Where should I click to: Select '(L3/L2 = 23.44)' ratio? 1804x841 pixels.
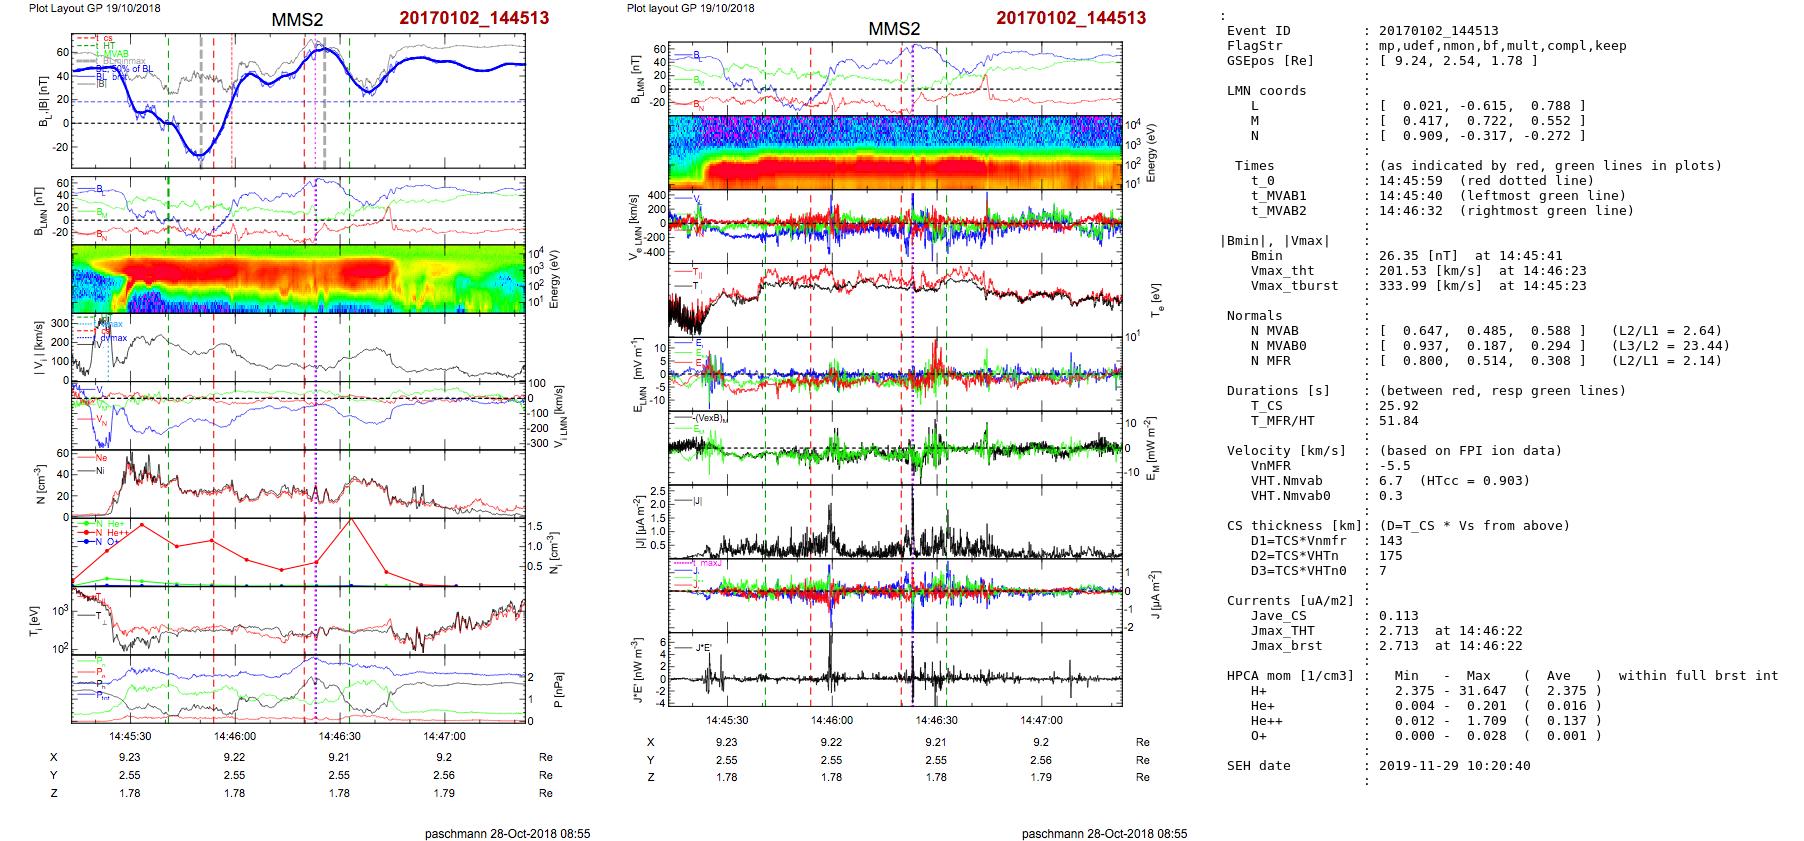point(1670,346)
